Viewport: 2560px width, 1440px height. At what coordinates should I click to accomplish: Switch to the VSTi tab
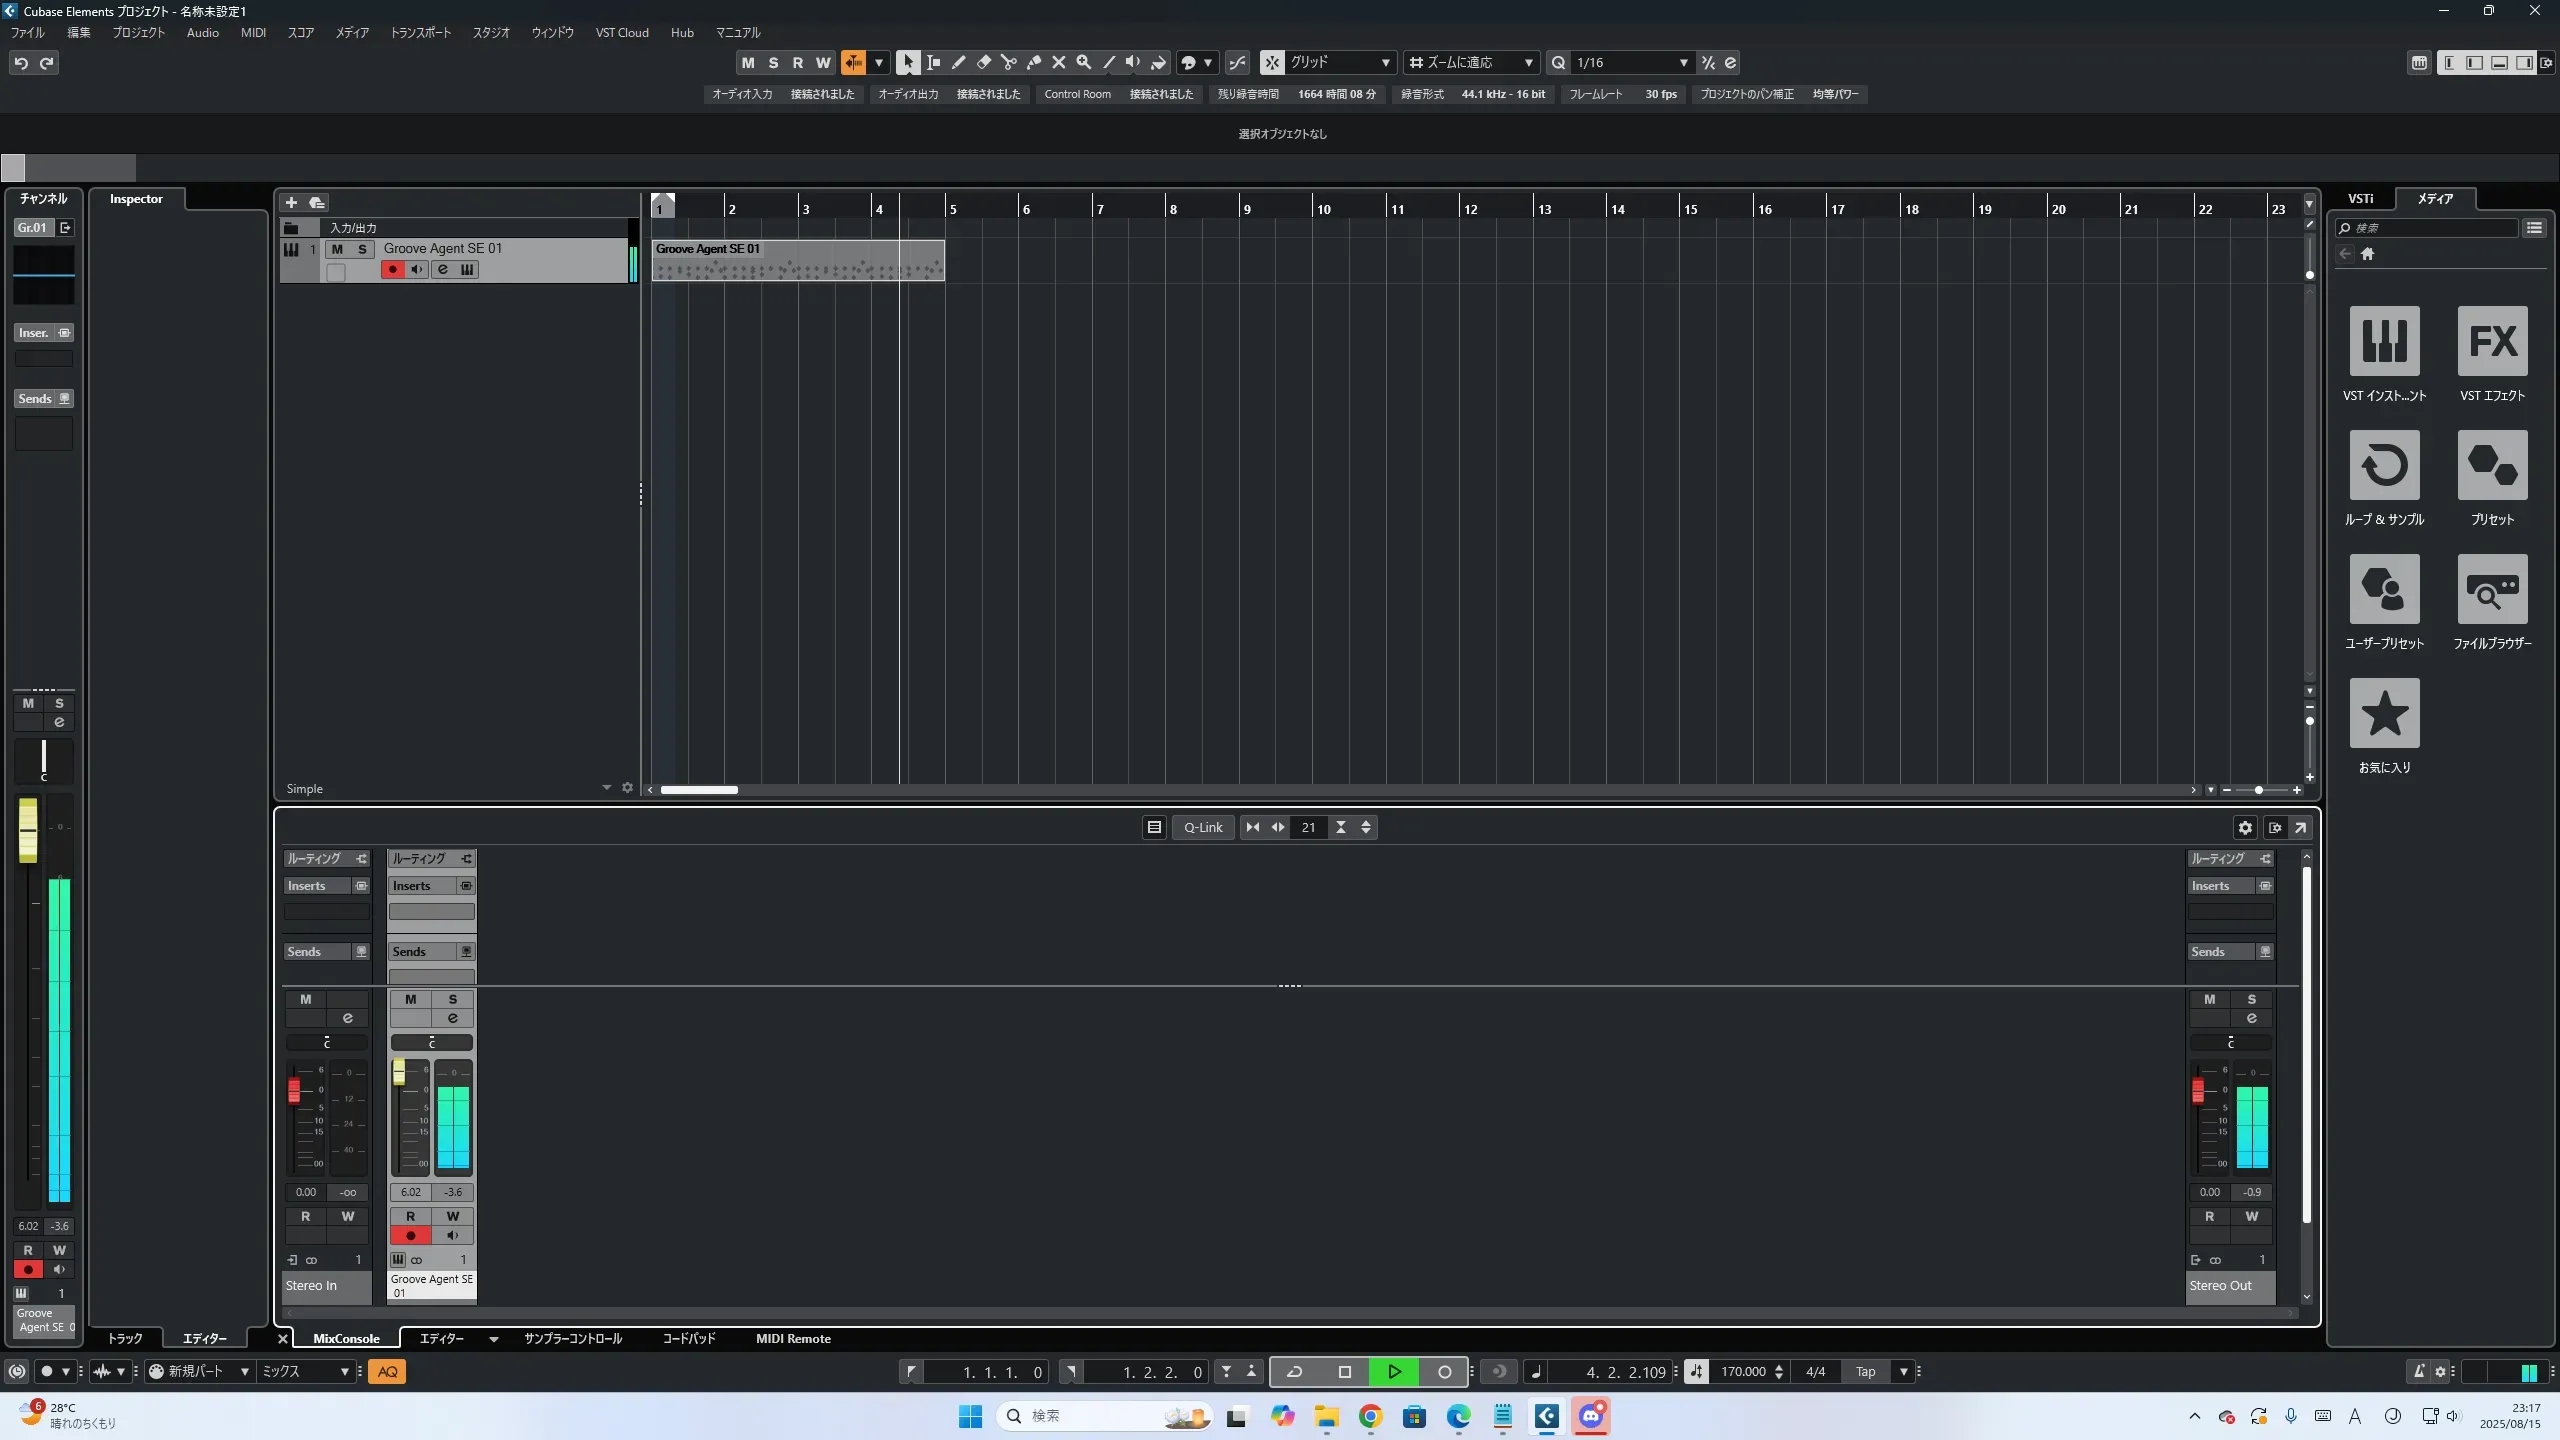2360,198
